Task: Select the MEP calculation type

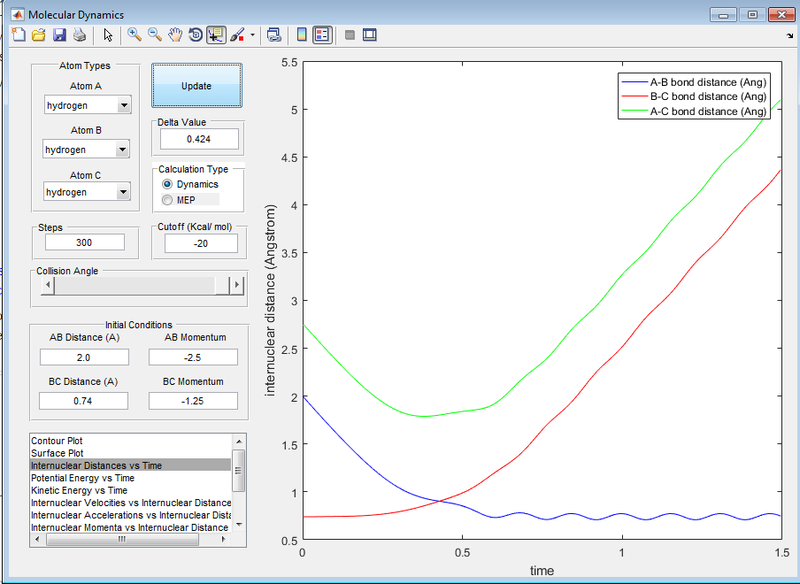Action: (x=167, y=201)
